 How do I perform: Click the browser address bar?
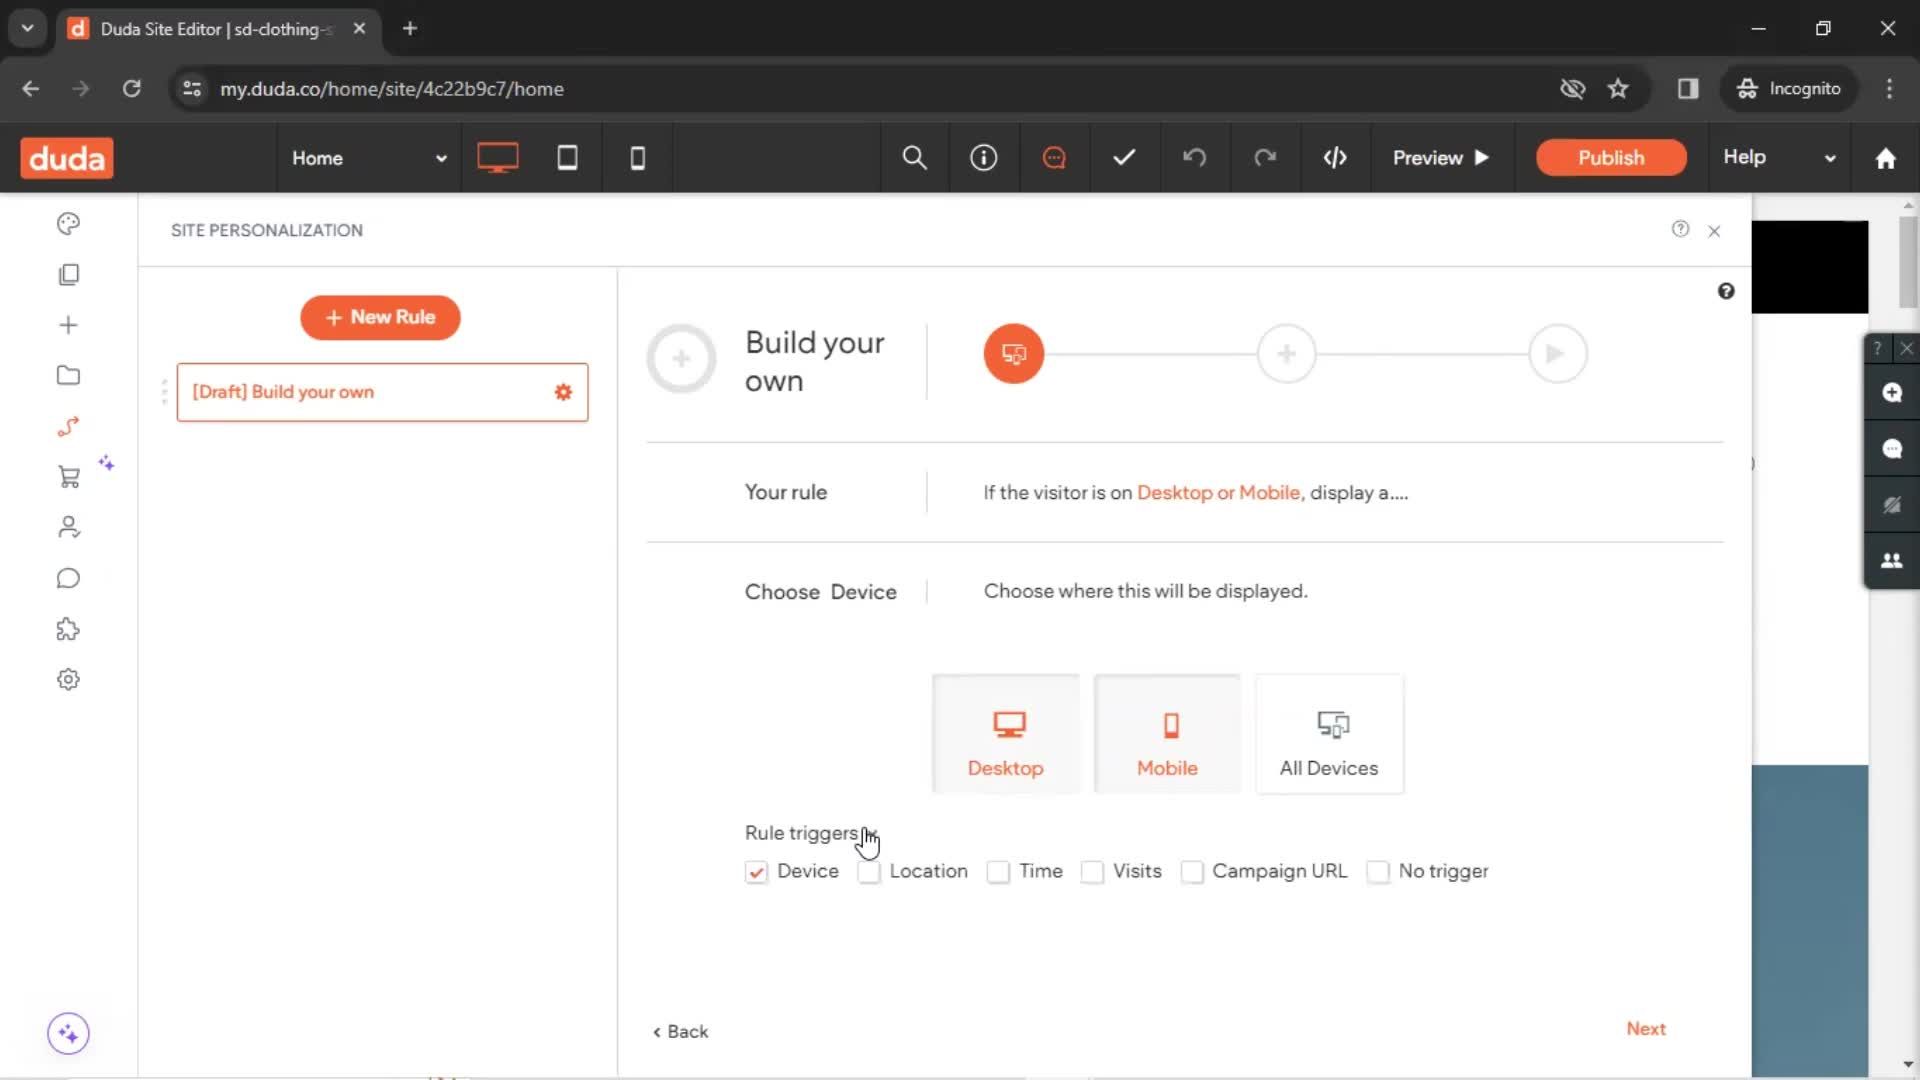[x=860, y=89]
